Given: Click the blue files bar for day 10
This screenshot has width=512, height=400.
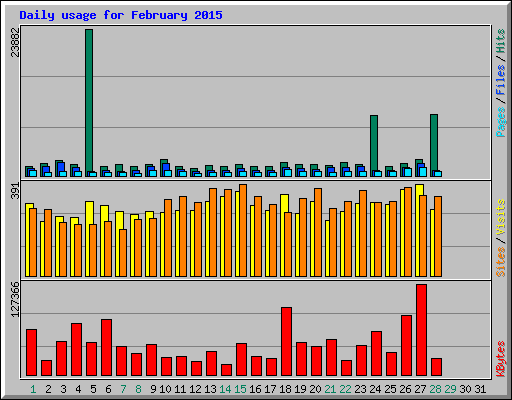Looking at the screenshot, I should (166, 167).
